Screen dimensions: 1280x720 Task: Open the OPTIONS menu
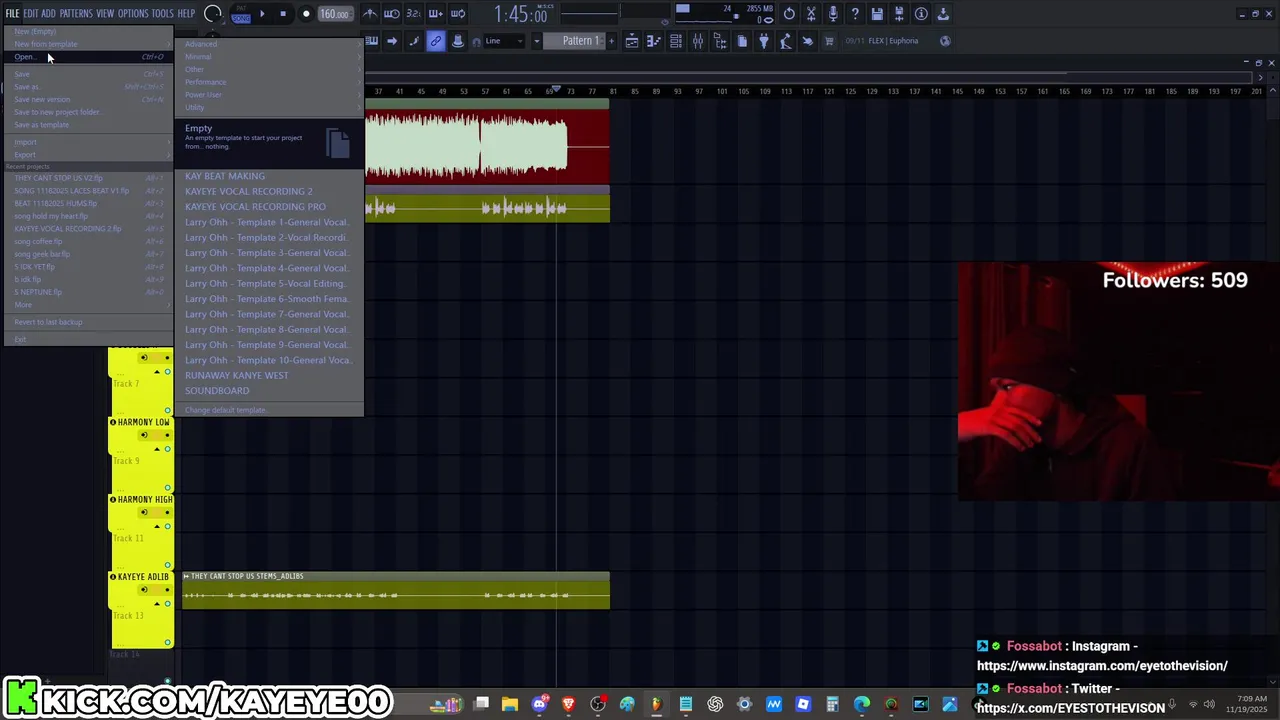click(133, 14)
